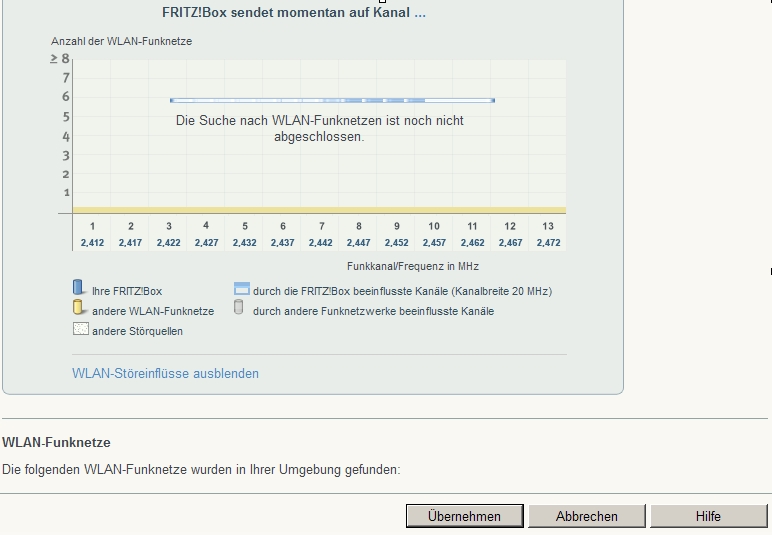This screenshot has width=772, height=535.
Task: Open Hilfe button
Action: (x=708, y=516)
